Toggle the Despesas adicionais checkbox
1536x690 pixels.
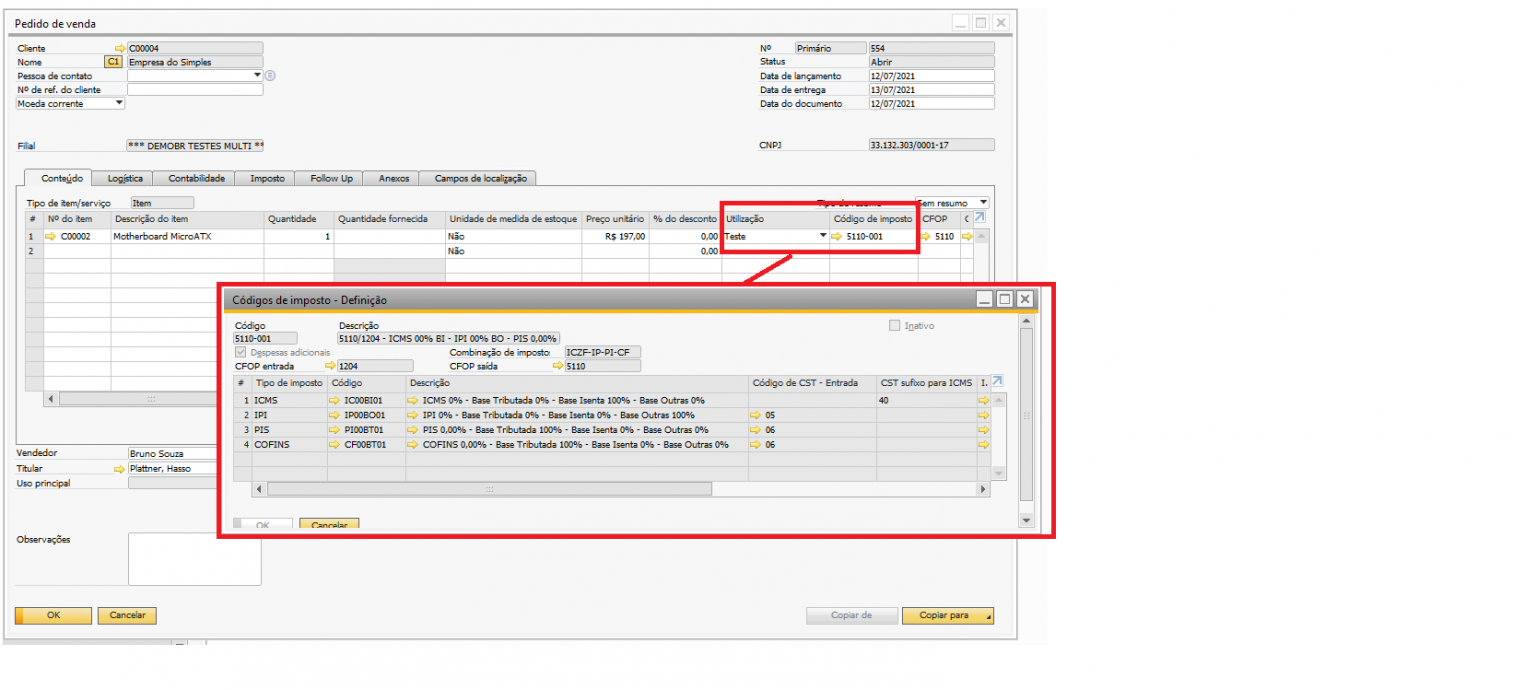[240, 353]
